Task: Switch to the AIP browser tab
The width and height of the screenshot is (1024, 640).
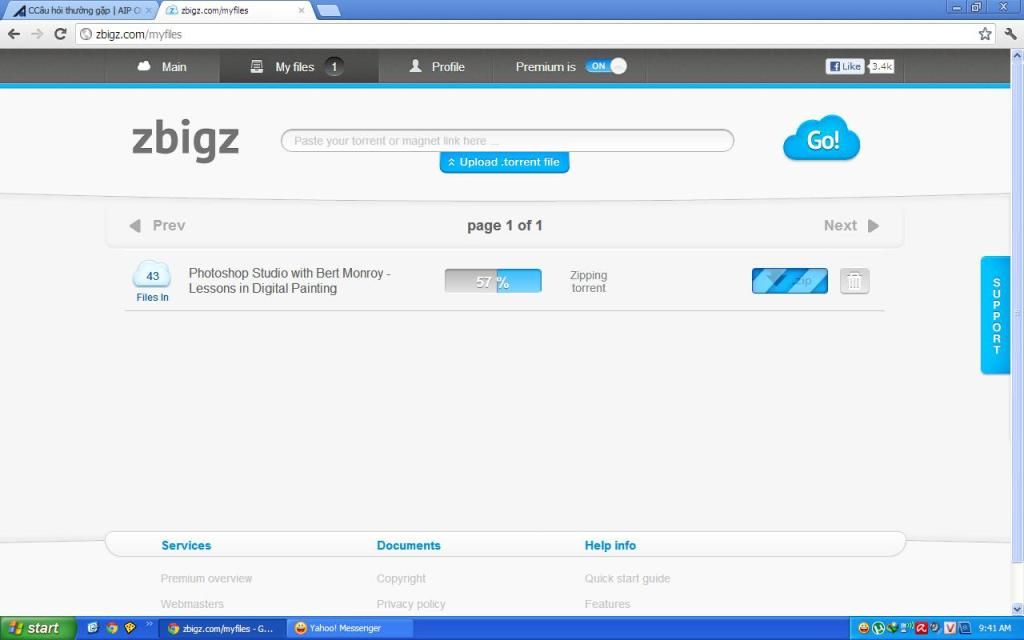Action: [82, 10]
